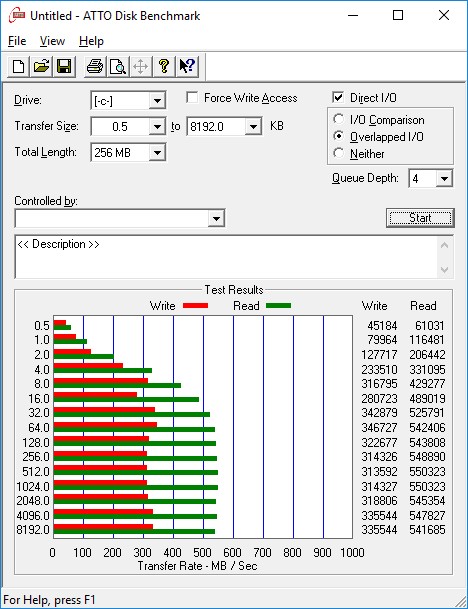
Task: Click the read value 61031
Action: coord(430,325)
